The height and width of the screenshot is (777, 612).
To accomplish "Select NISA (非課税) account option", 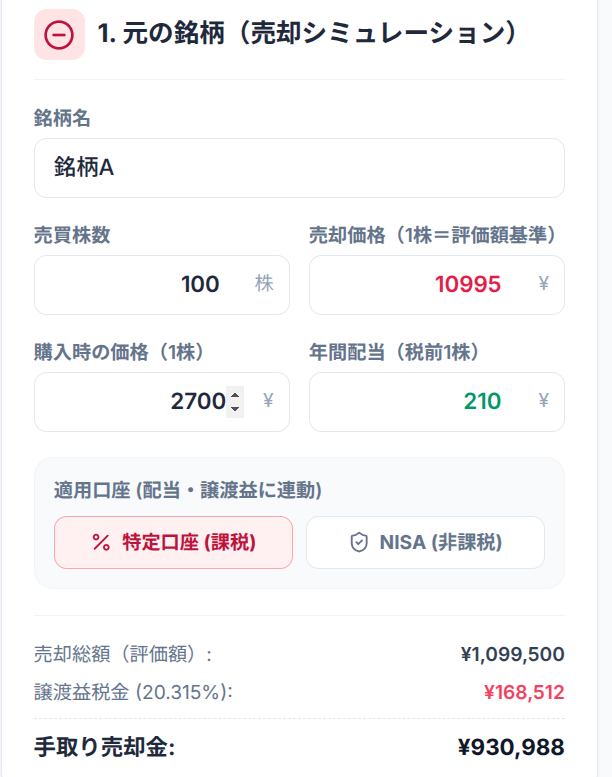I will pos(426,542).
